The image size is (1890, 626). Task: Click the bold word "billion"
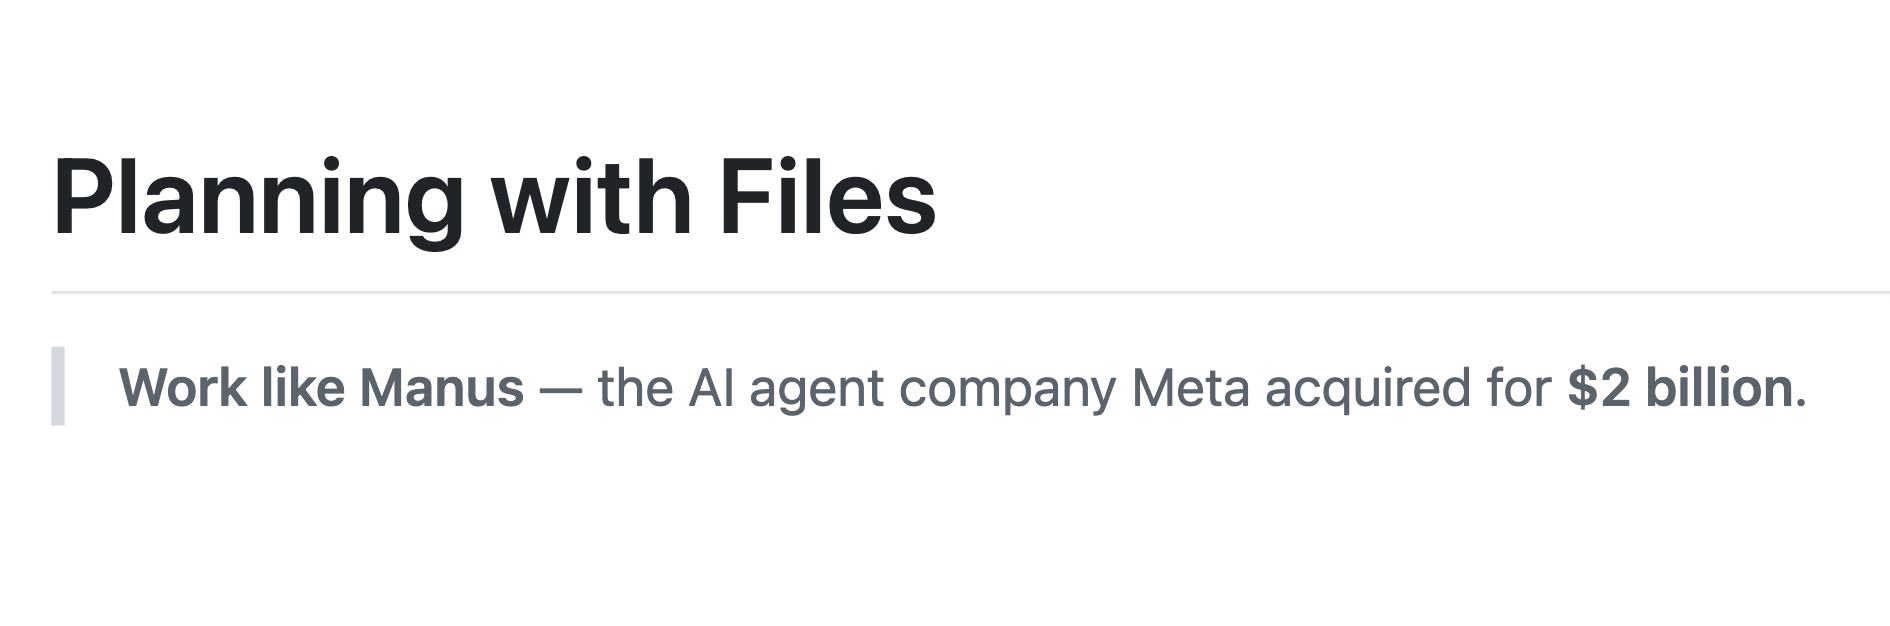pyautogui.click(x=1719, y=388)
